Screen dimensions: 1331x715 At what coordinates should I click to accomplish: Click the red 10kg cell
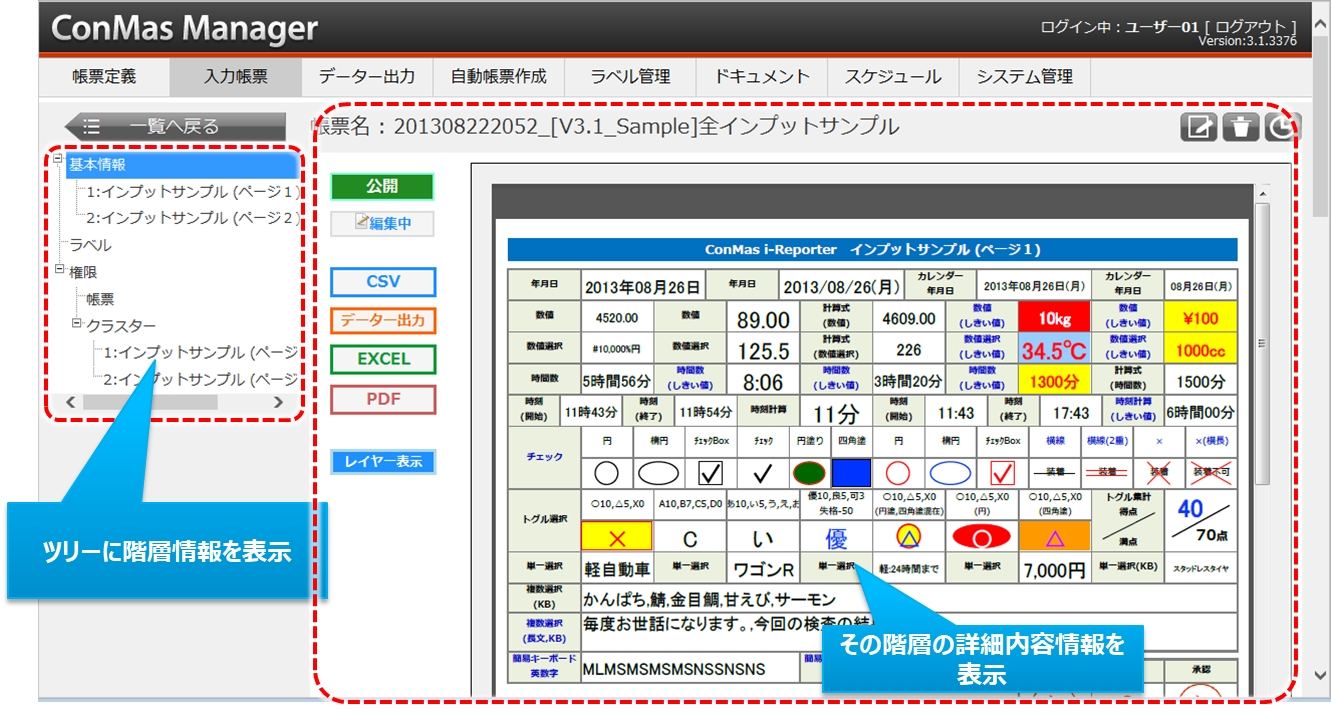(1054, 318)
